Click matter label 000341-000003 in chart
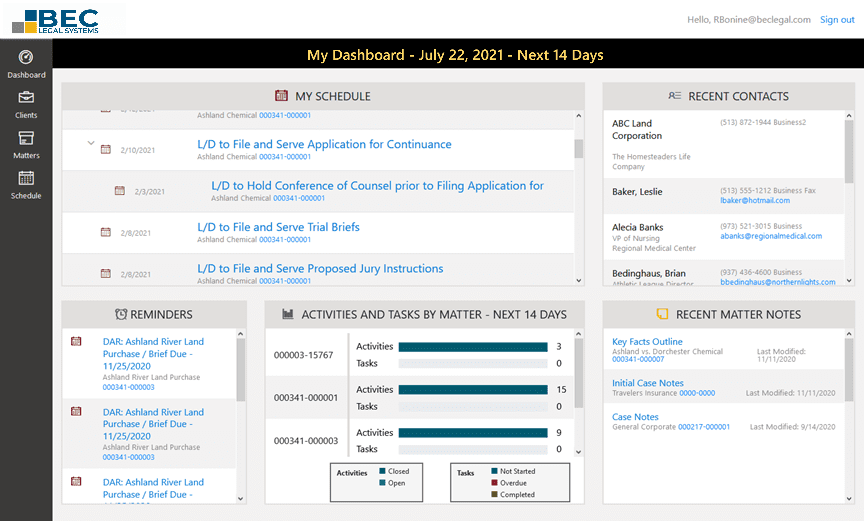 click(305, 441)
